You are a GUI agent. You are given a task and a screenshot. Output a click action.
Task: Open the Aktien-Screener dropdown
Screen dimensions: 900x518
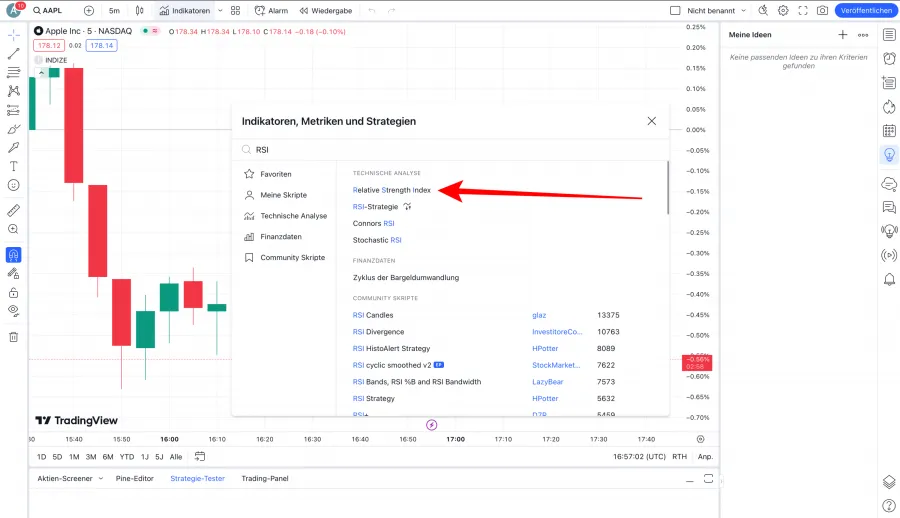click(x=70, y=478)
